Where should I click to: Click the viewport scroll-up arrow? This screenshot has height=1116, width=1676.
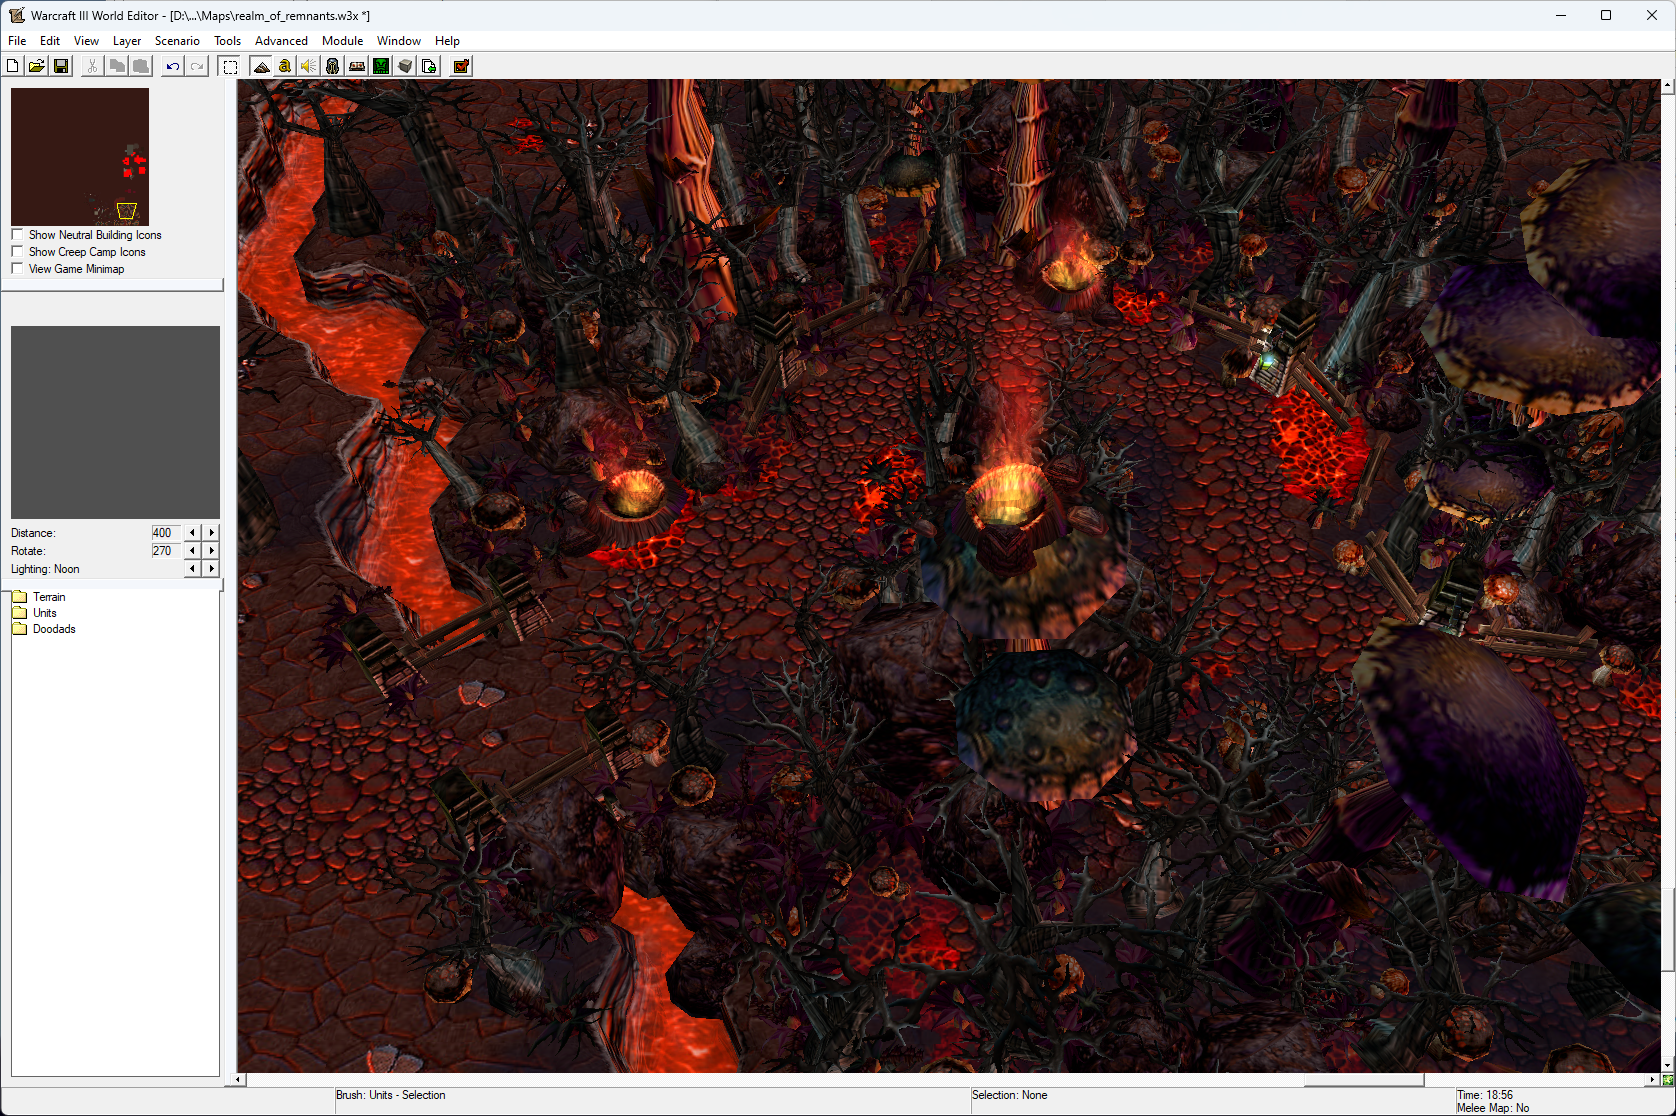click(1668, 86)
